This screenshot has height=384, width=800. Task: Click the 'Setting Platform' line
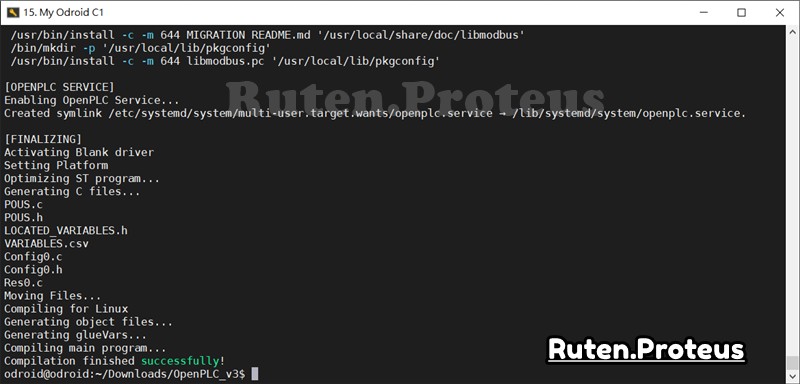coord(56,165)
